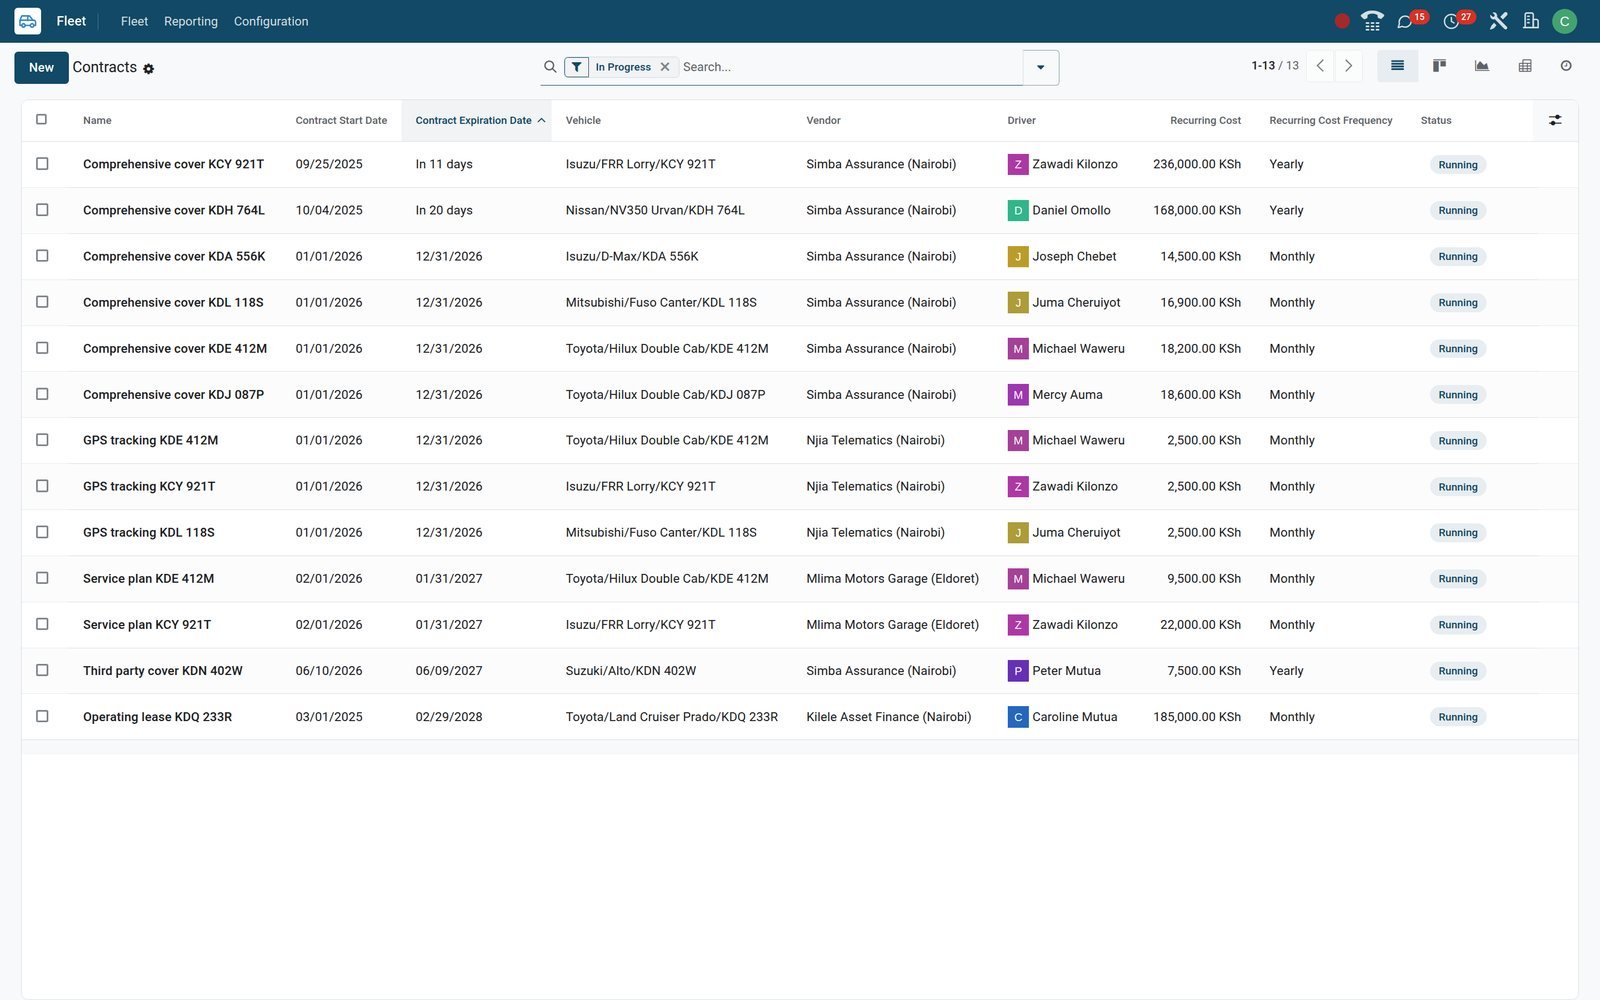Open the user avatar C menu
Screen dimensions: 1600x1000
[1565, 21]
